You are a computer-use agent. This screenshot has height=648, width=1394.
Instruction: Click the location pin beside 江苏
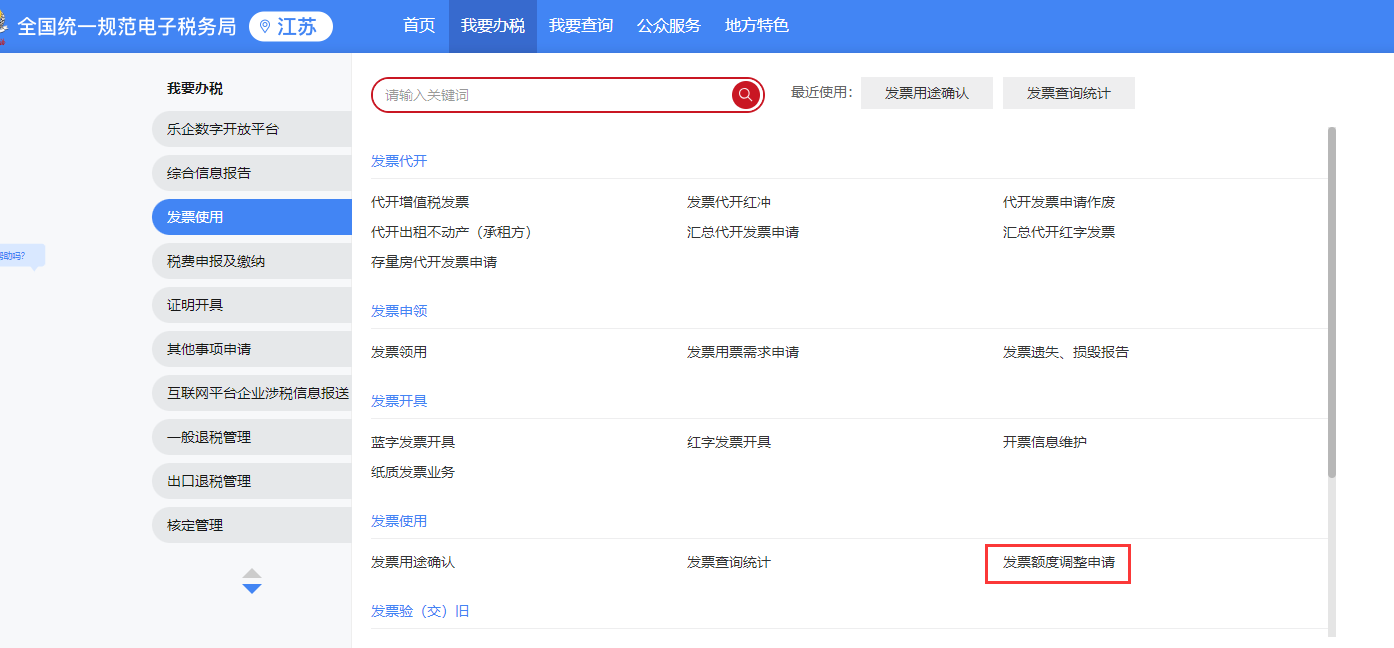[265, 27]
